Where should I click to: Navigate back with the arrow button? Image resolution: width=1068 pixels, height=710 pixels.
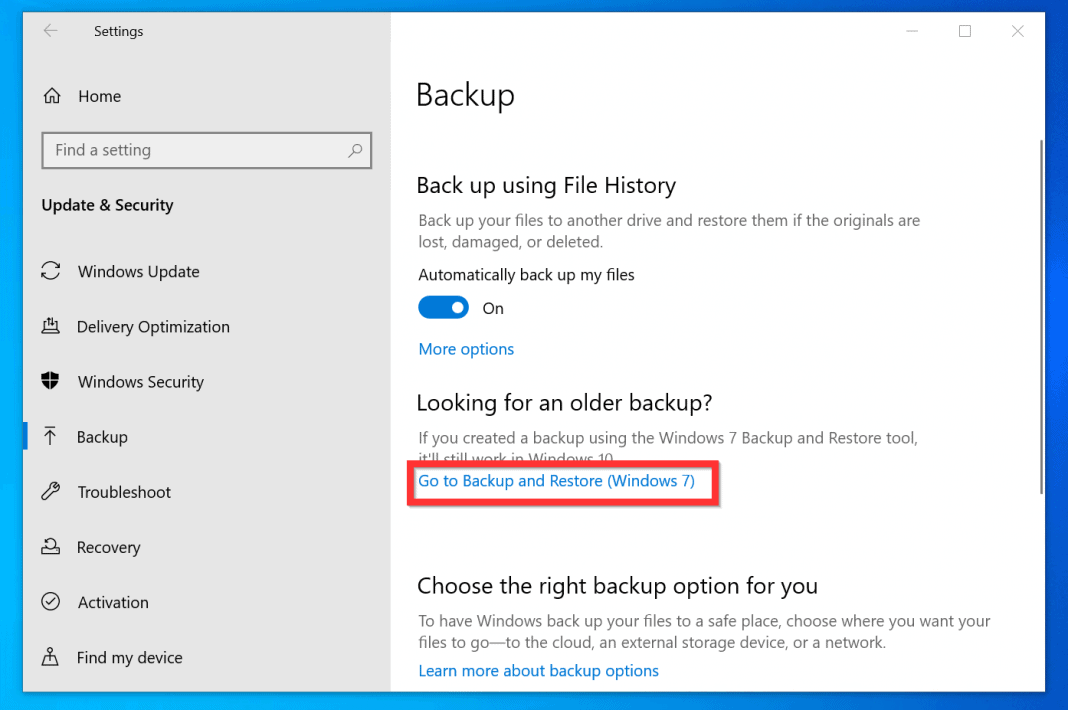50,31
